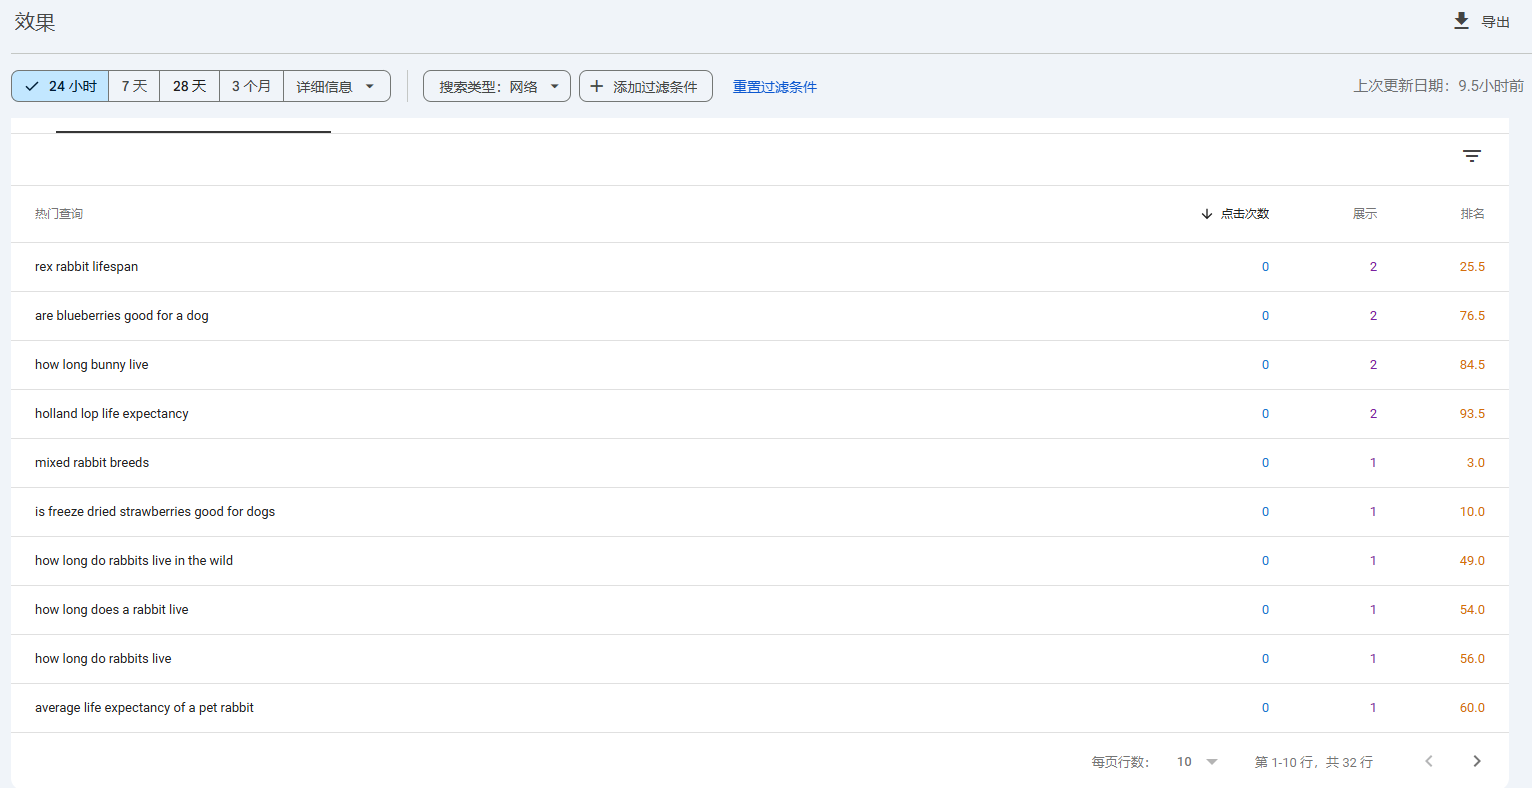Expand the 详细信息 date dropdown
The height and width of the screenshot is (788, 1532).
point(336,86)
